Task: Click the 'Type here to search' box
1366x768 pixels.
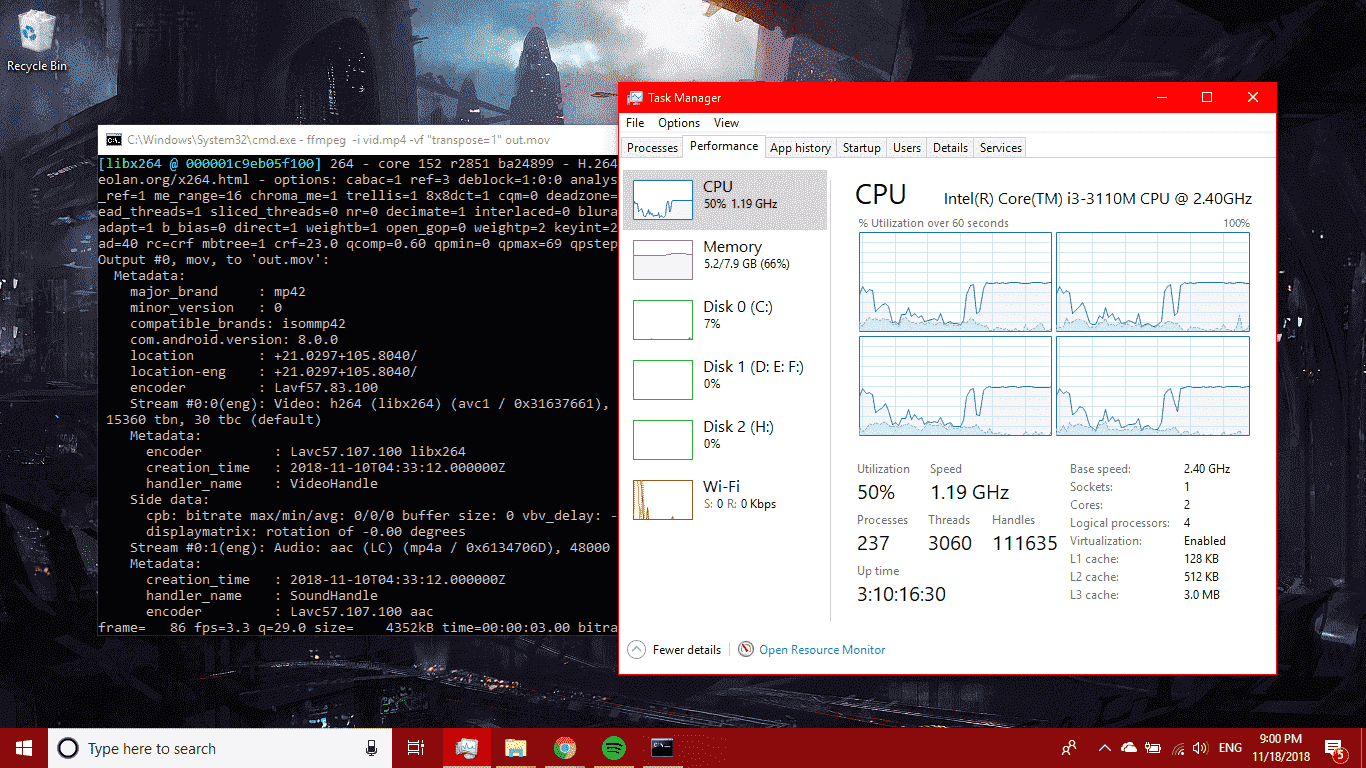Action: tap(219, 748)
